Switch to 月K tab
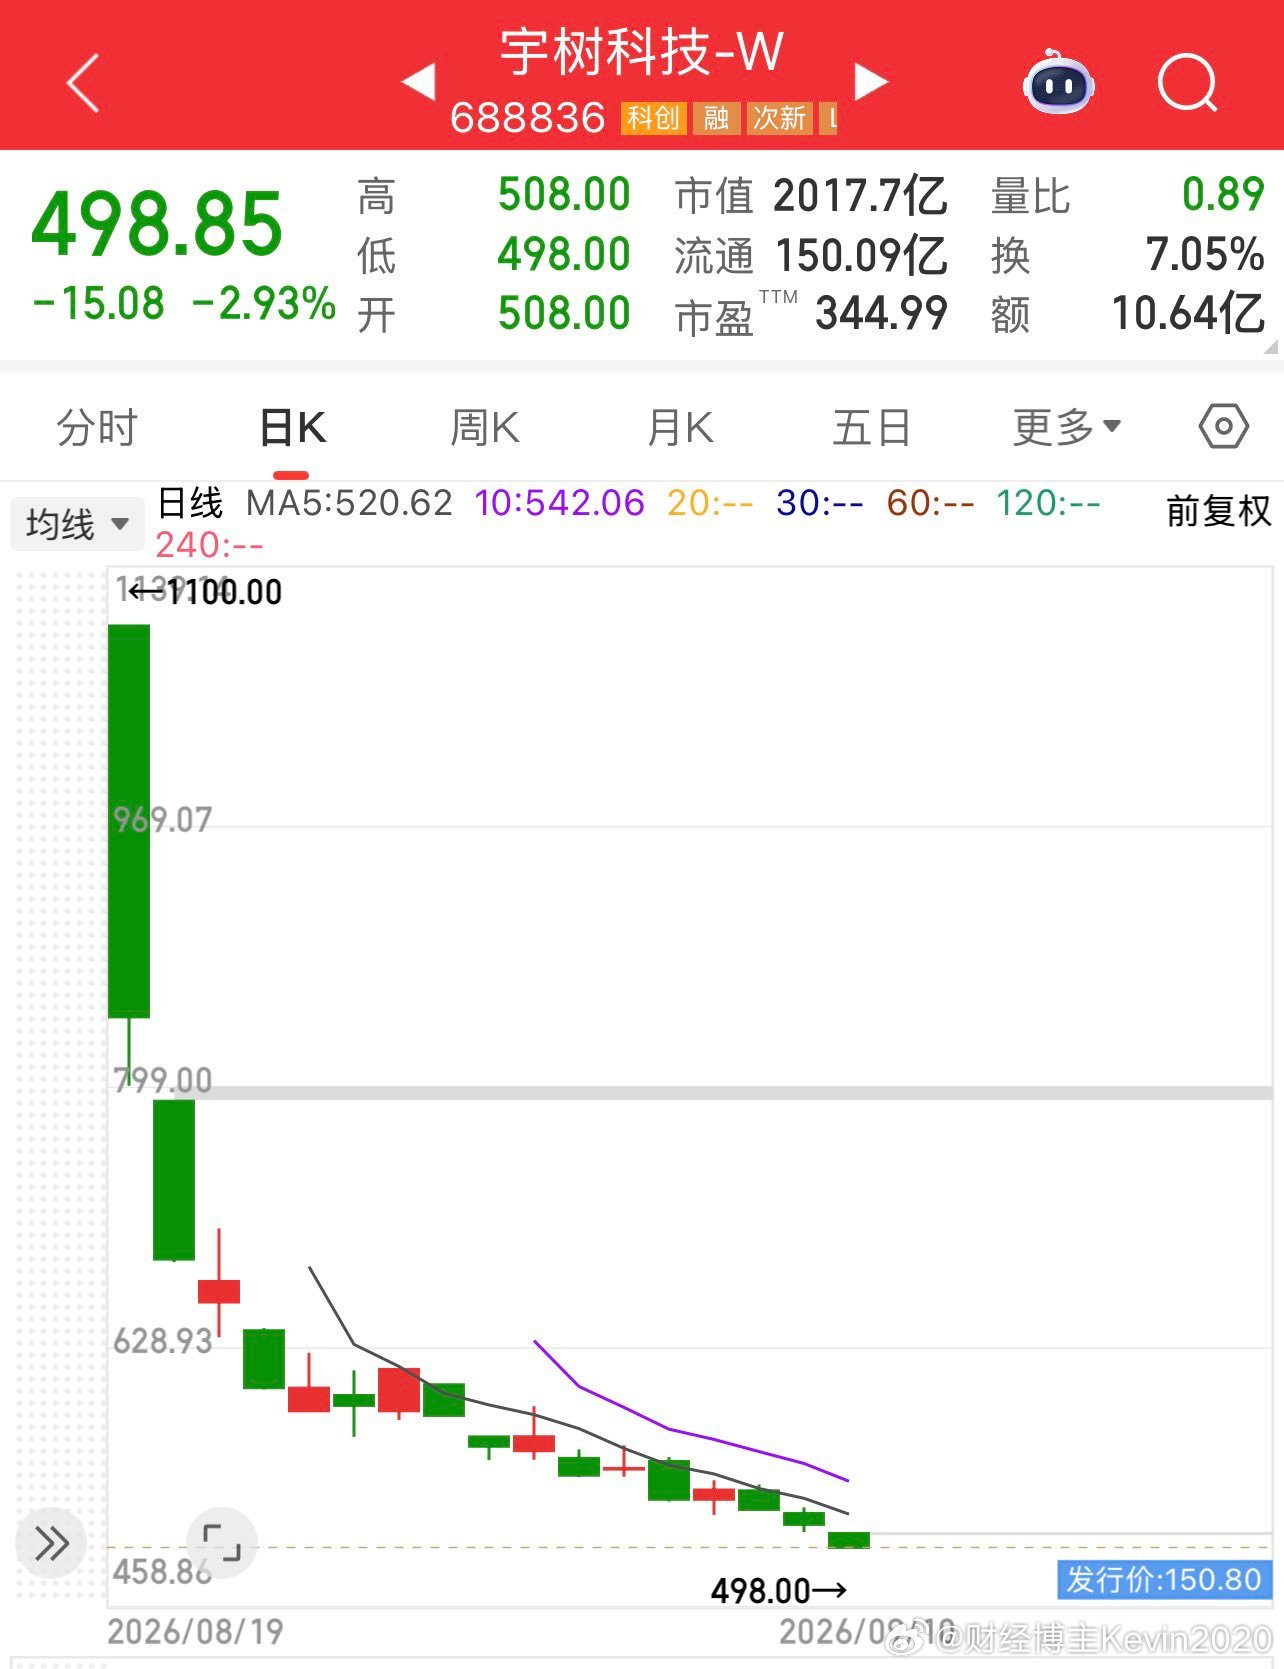 tap(680, 428)
